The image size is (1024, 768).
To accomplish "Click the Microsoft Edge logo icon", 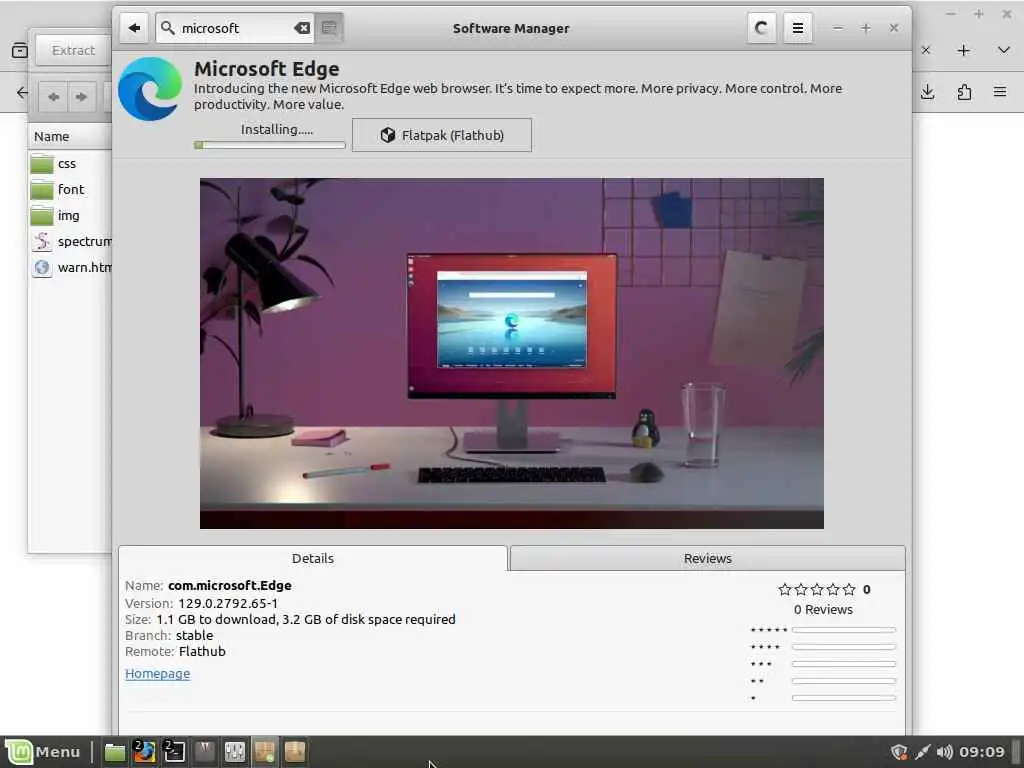I will [150, 89].
